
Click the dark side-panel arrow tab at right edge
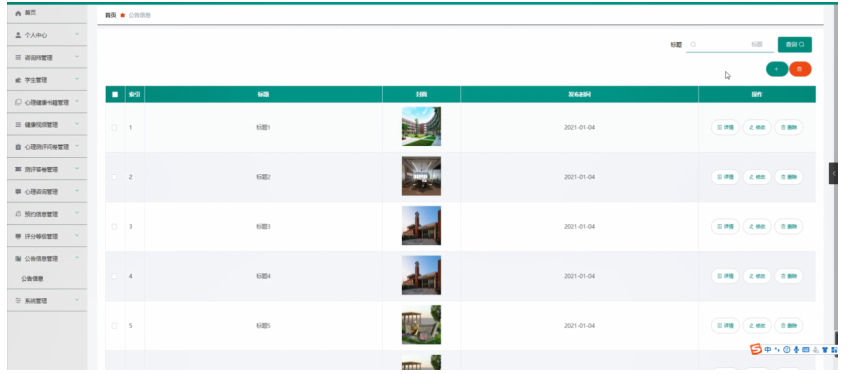click(x=833, y=173)
